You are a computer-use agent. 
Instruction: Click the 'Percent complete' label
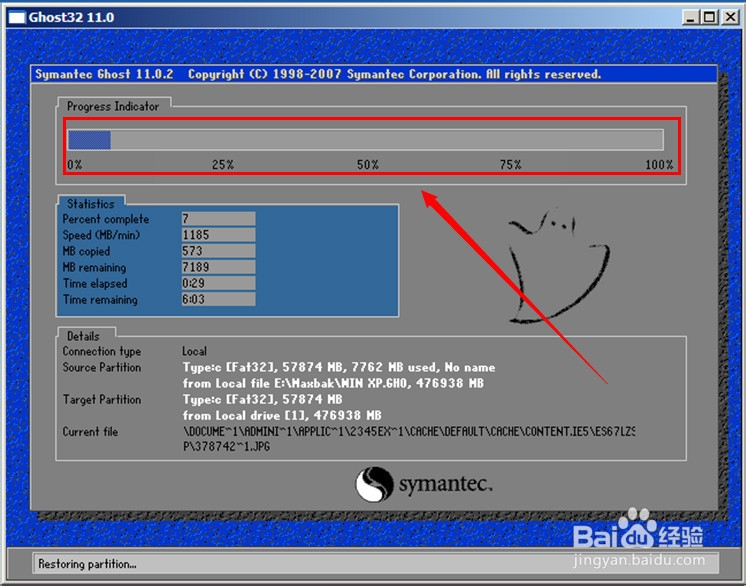click(106, 219)
